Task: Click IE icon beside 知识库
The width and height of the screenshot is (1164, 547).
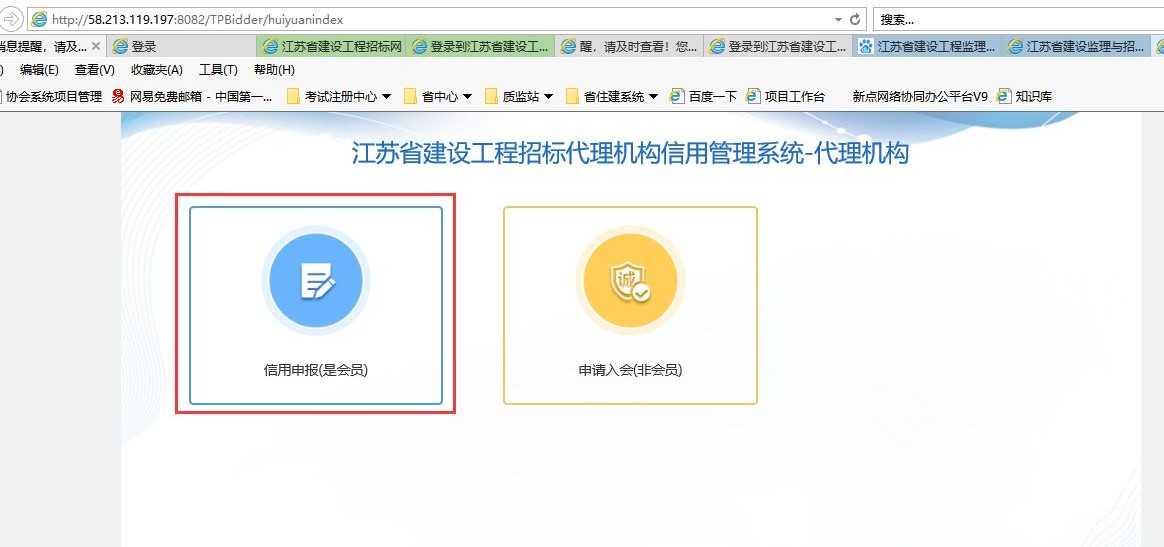Action: (x=1004, y=96)
